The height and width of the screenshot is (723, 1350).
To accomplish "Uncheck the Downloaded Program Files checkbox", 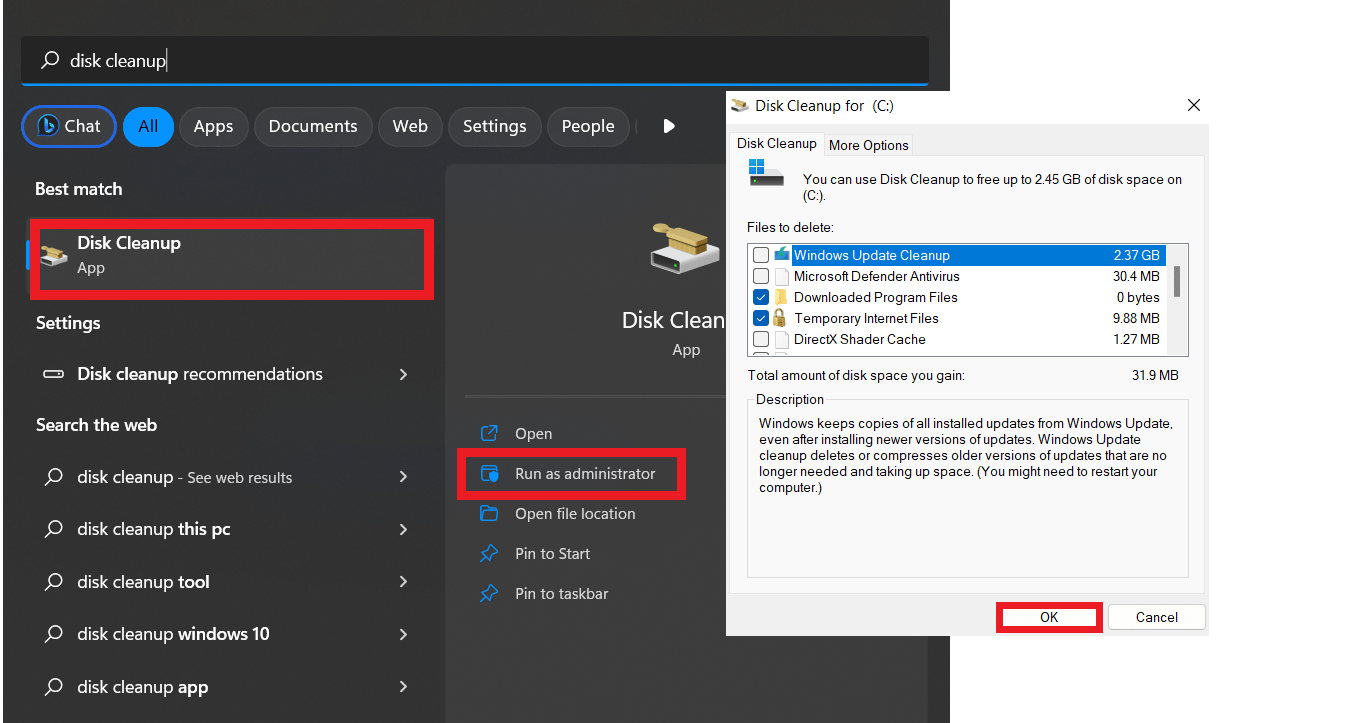I will click(x=761, y=297).
